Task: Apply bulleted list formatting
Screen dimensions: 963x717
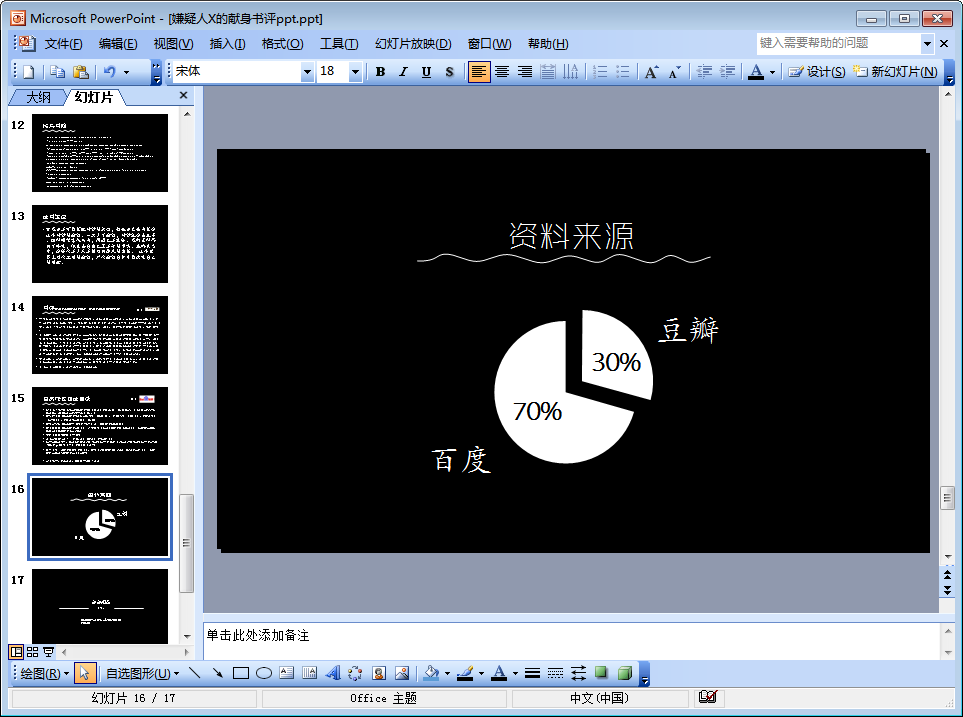Action: 623,72
